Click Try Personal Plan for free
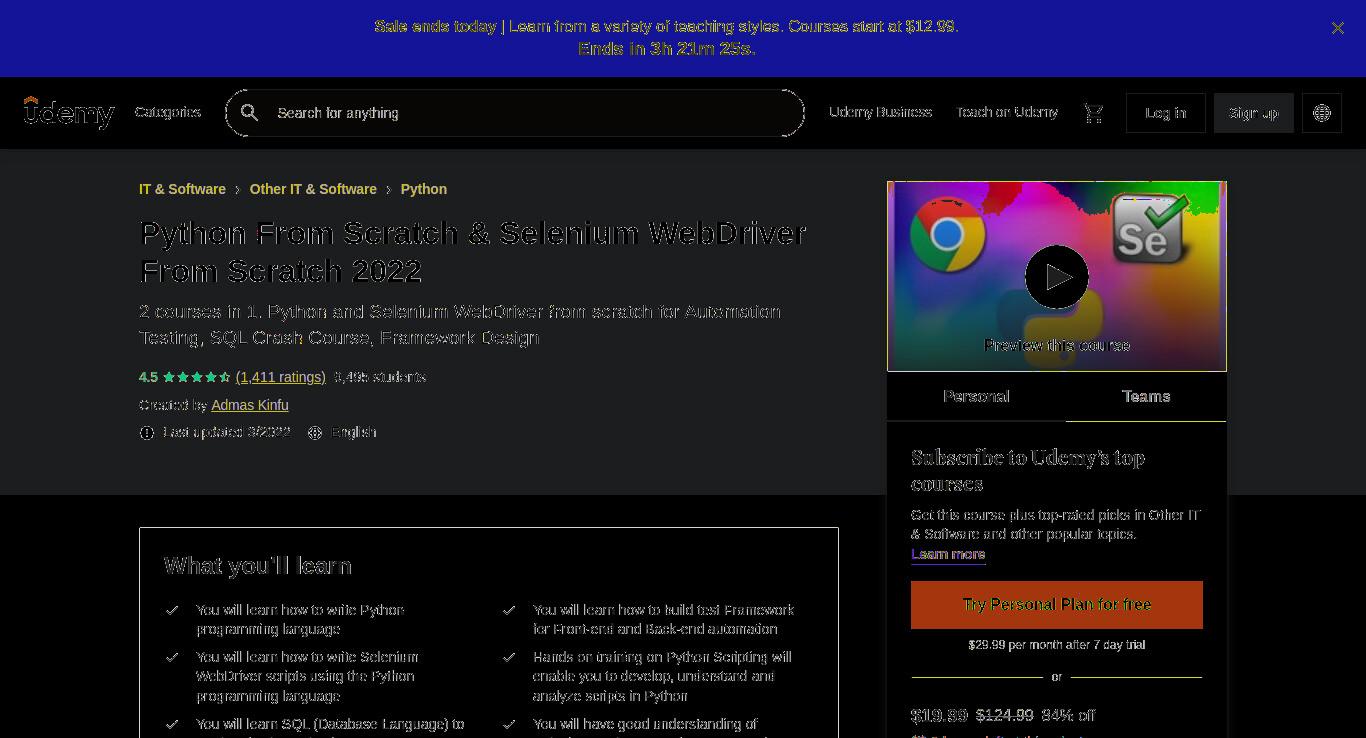This screenshot has width=1366, height=738. (1057, 605)
